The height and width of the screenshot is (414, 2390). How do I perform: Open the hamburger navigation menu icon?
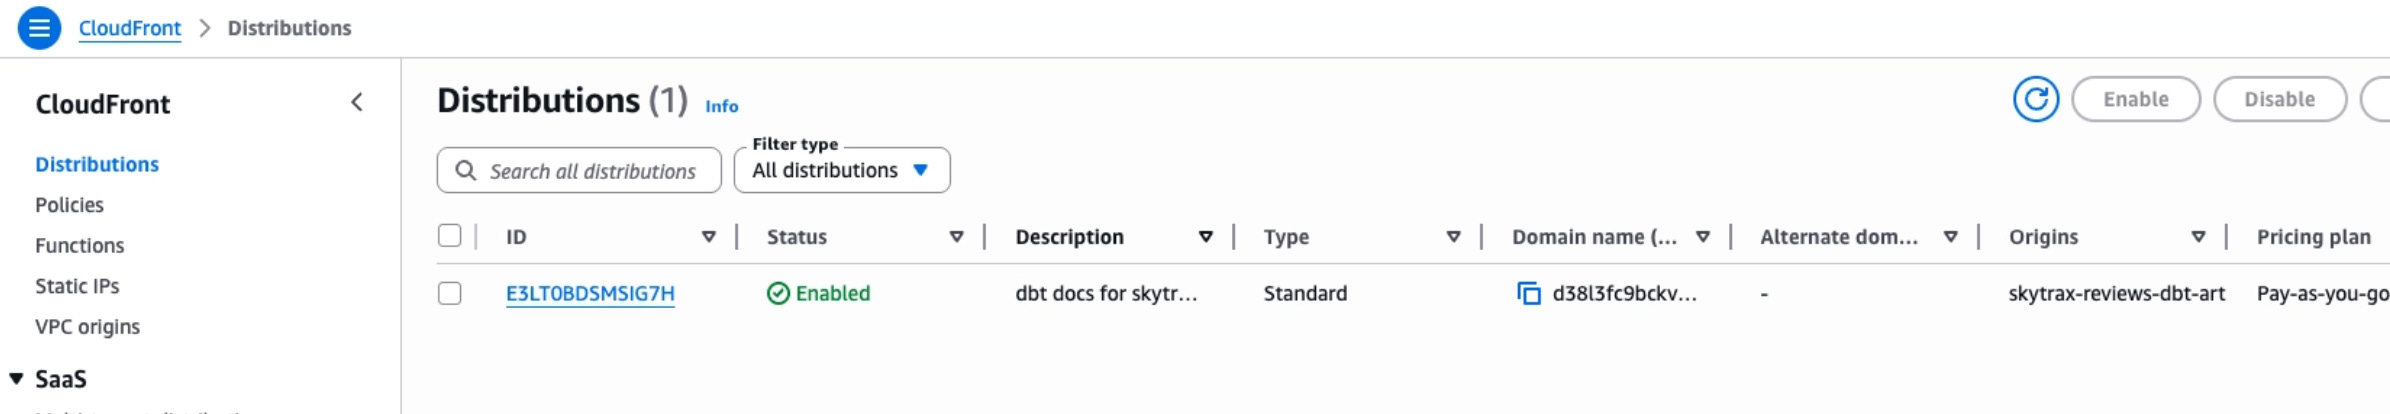click(39, 28)
